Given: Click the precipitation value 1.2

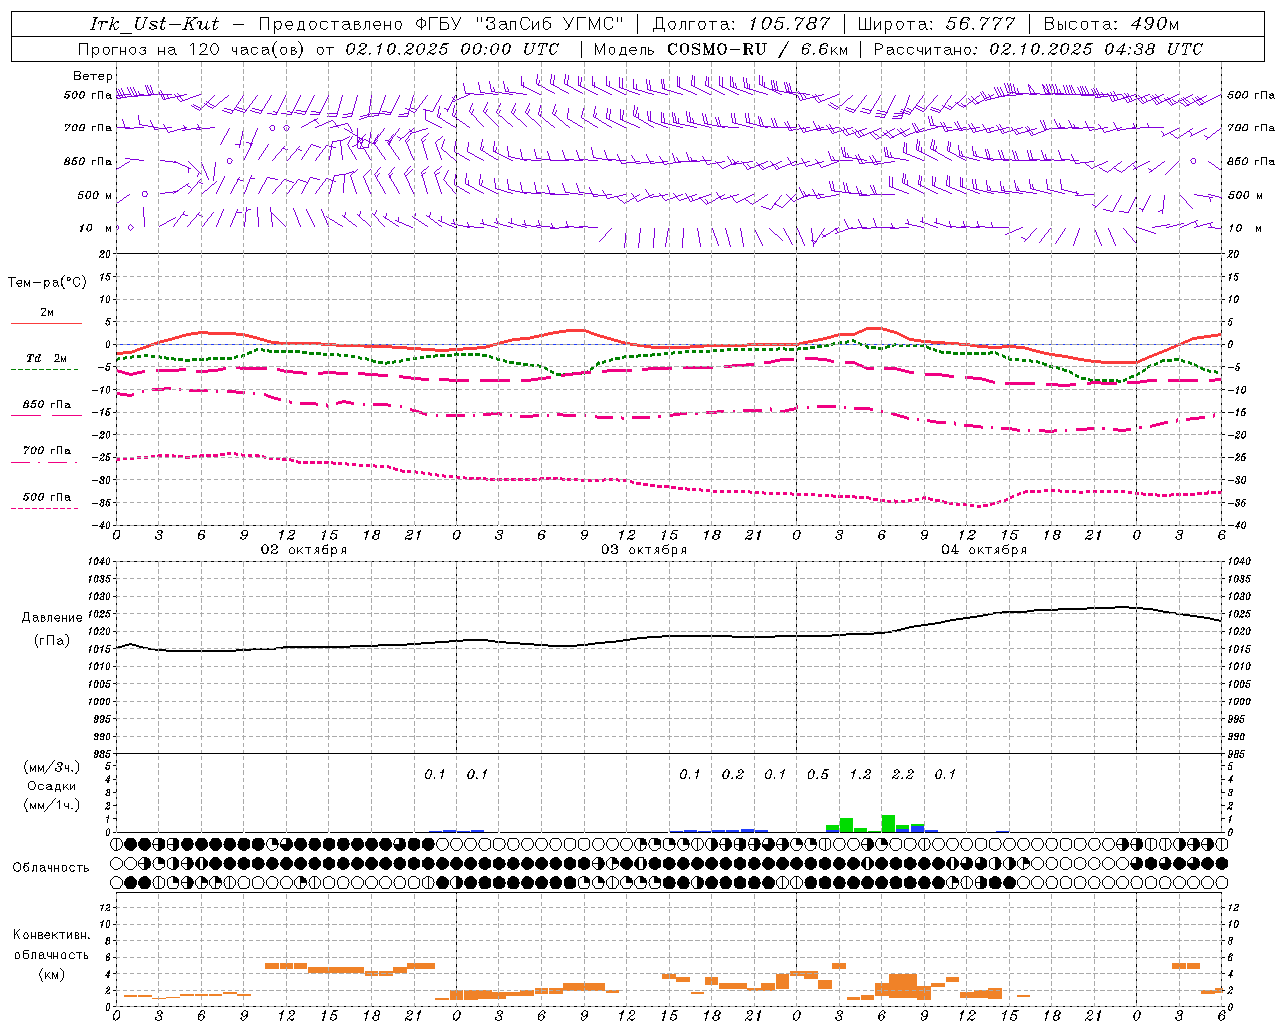Looking at the screenshot, I should [x=860, y=774].
